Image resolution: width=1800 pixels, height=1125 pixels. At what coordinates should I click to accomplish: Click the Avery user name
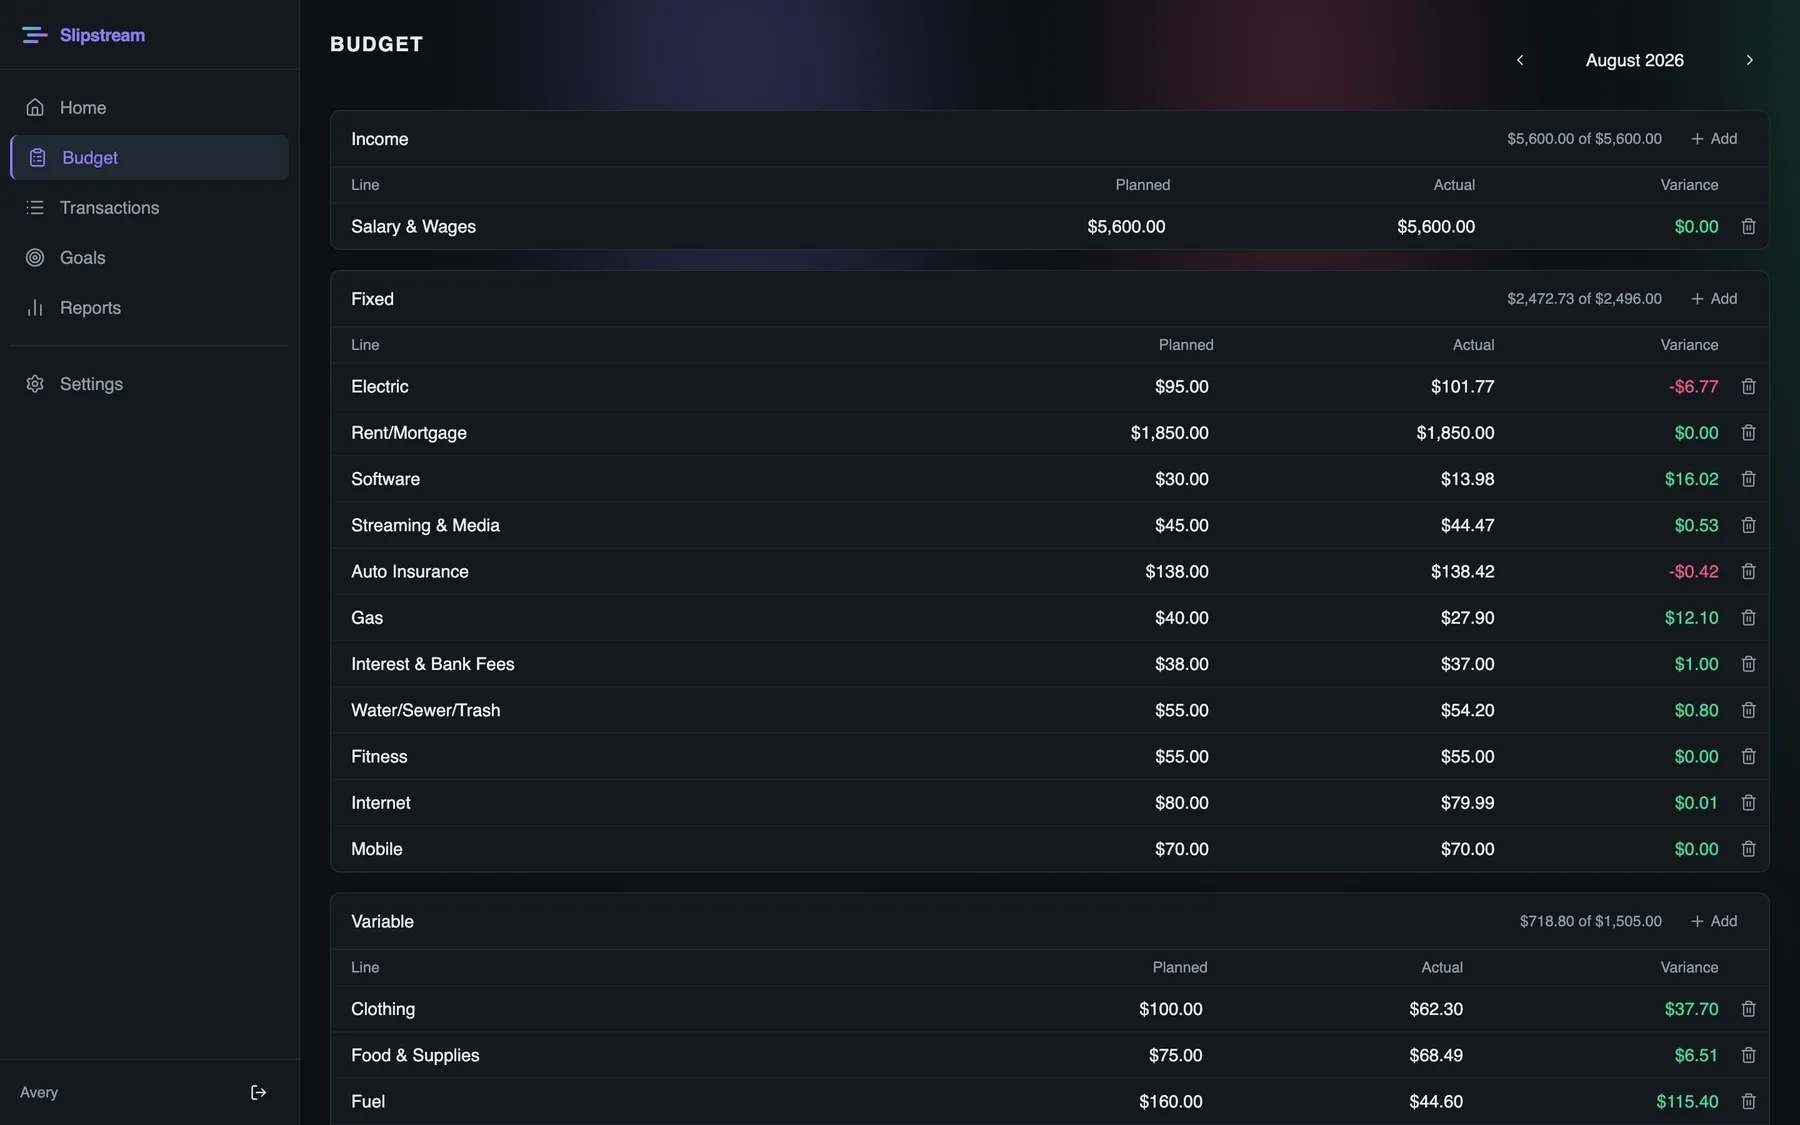pos(39,1092)
